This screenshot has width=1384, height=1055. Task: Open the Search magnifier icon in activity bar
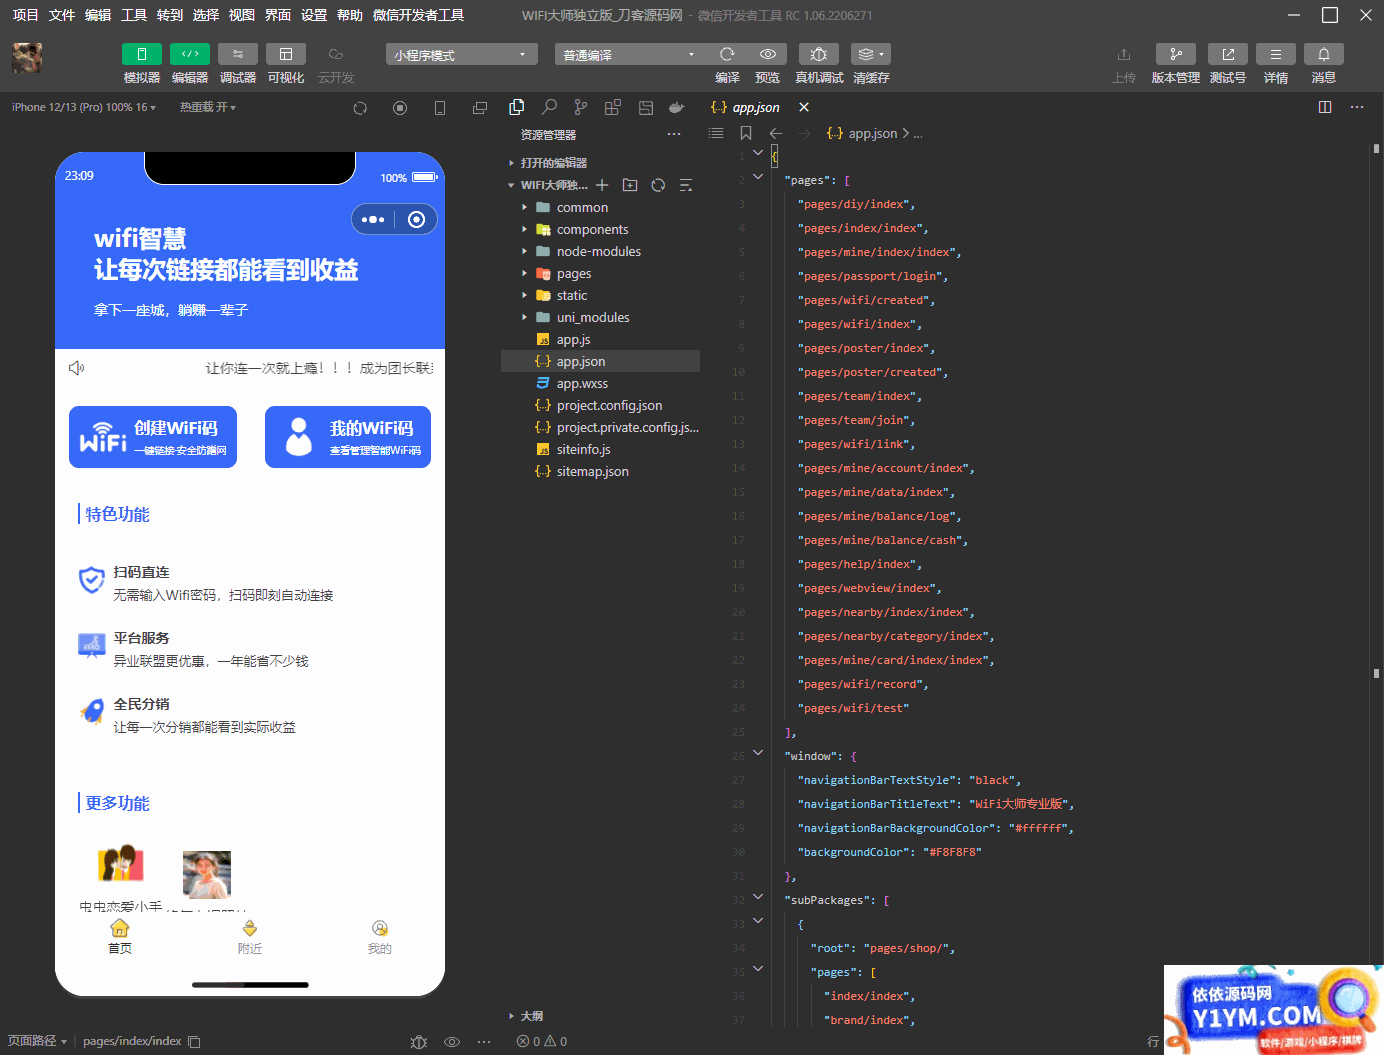pyautogui.click(x=549, y=107)
